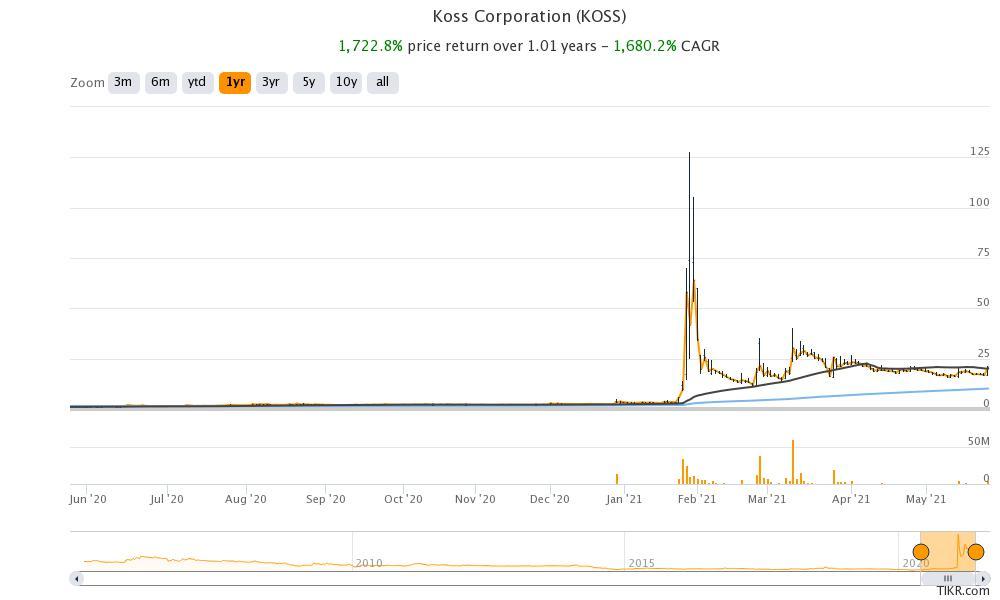The width and height of the screenshot is (1000, 600).
Task: Click the 1,680.2% CAGR value
Action: click(645, 46)
